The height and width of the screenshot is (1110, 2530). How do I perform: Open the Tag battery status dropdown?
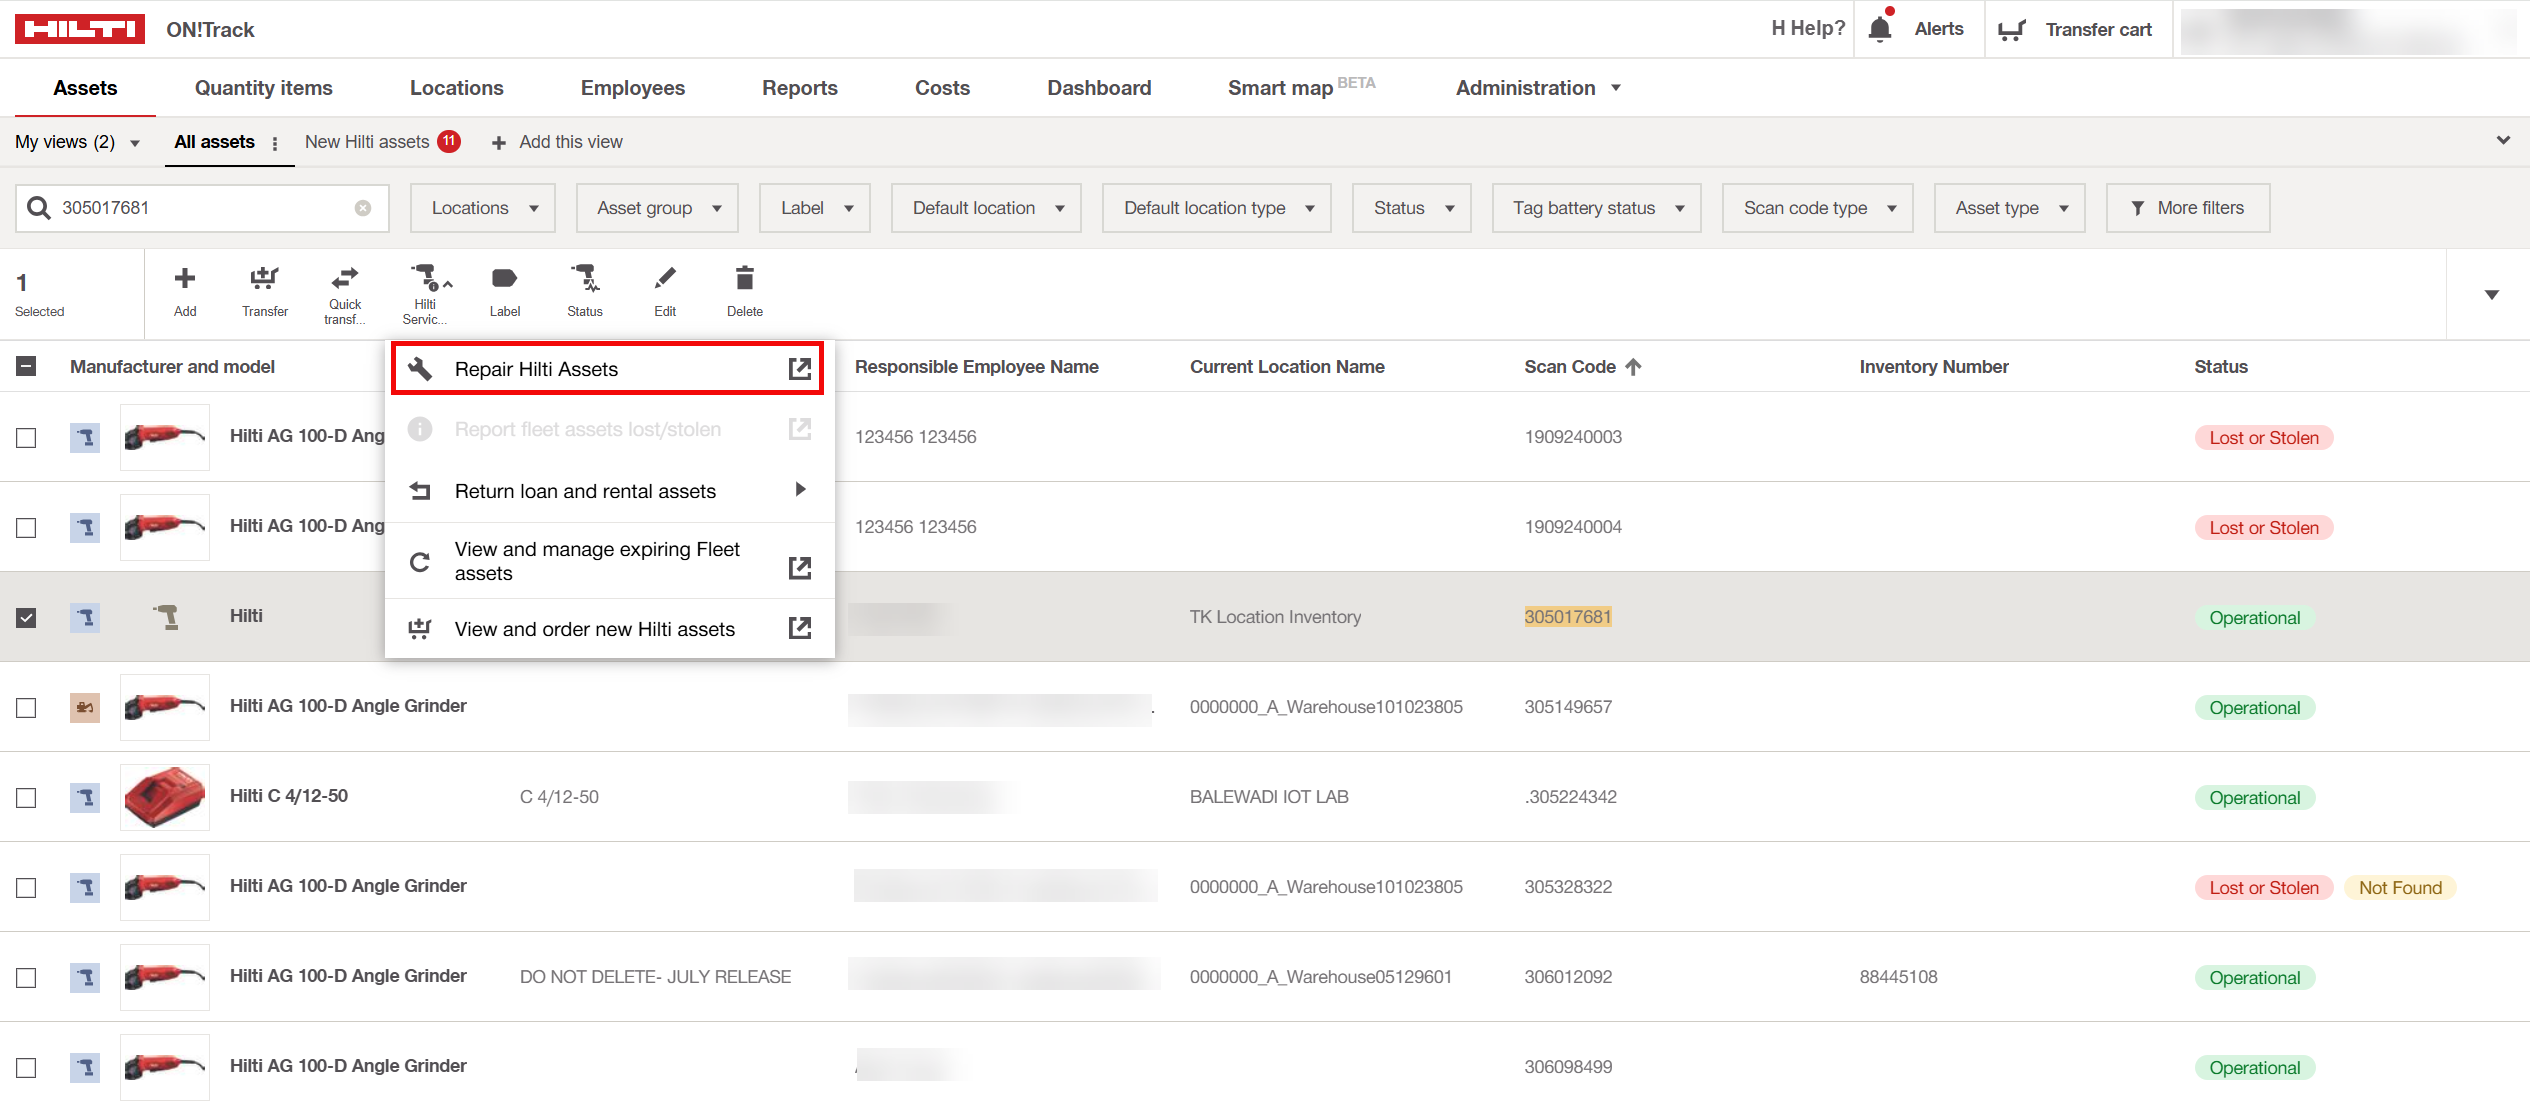(1596, 208)
